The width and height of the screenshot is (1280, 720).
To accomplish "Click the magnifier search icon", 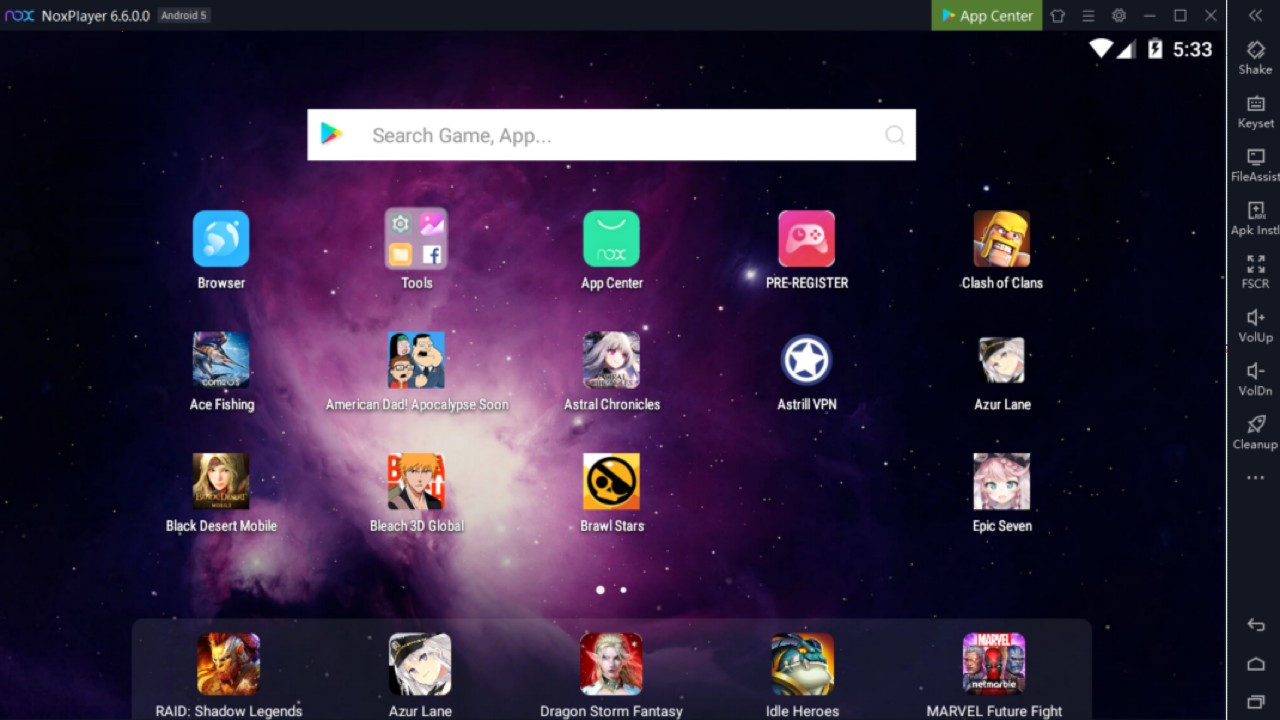I will point(895,135).
